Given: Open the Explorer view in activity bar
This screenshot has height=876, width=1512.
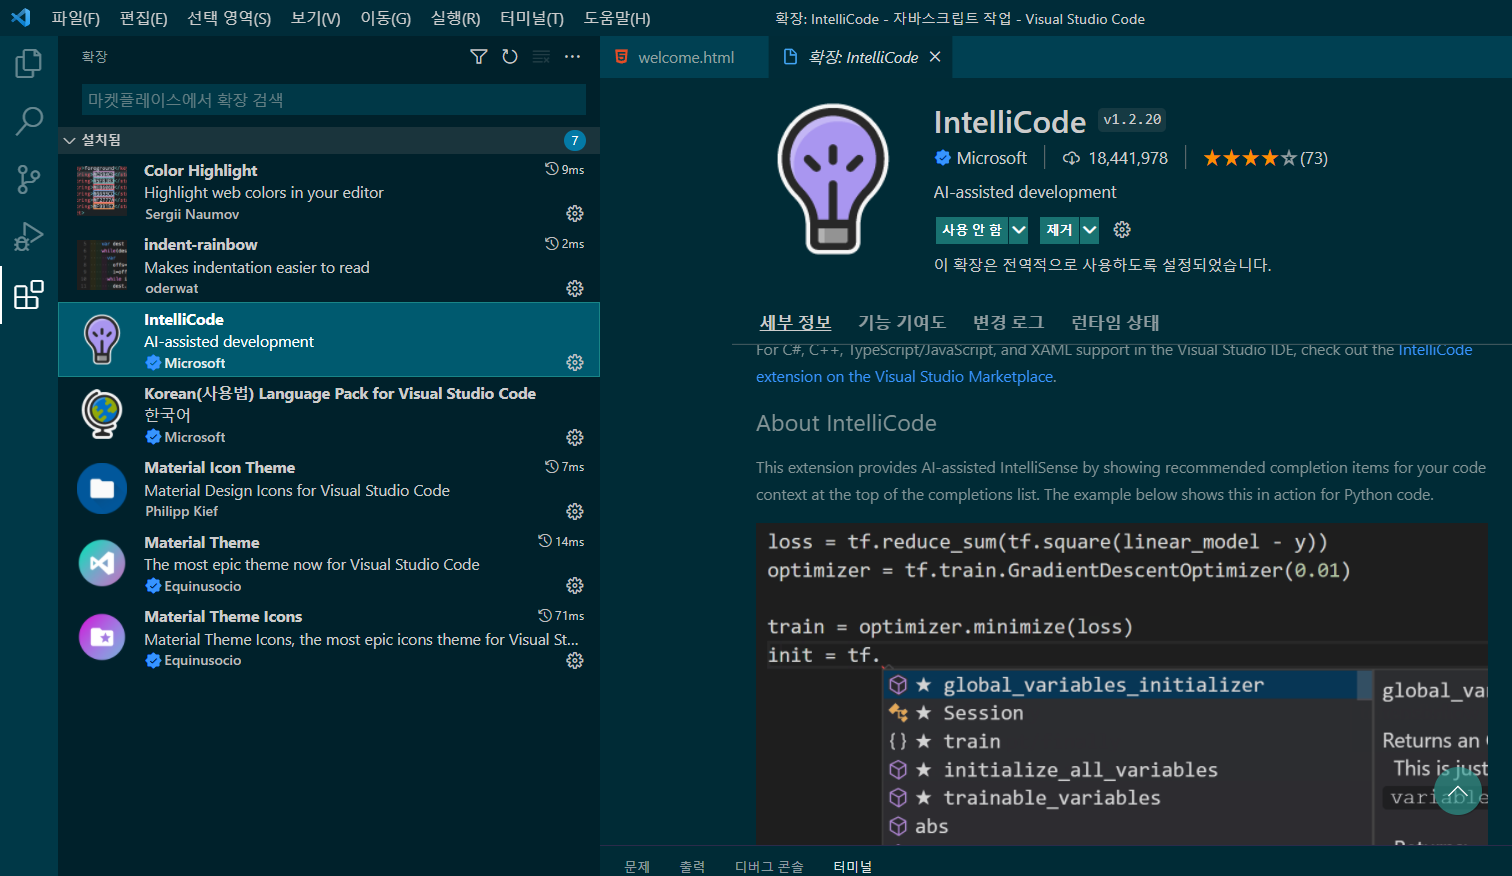Looking at the screenshot, I should [29, 64].
